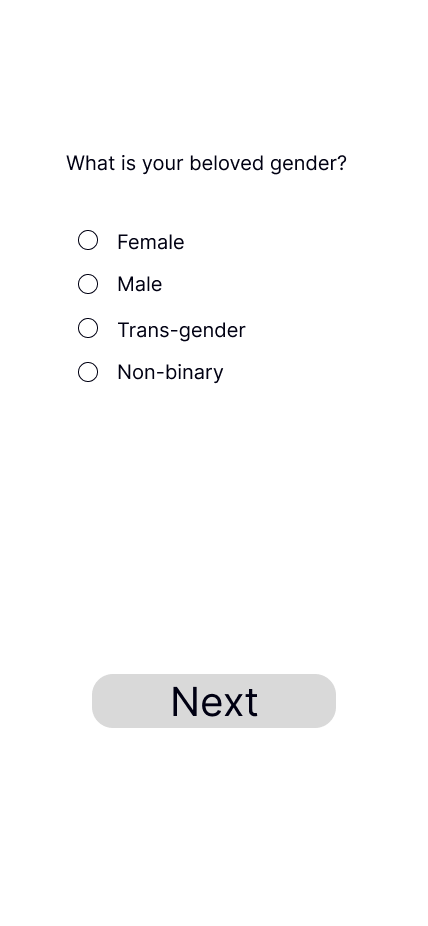Click the word "gender" in the question
This screenshot has width=428, height=926.
(303, 164)
